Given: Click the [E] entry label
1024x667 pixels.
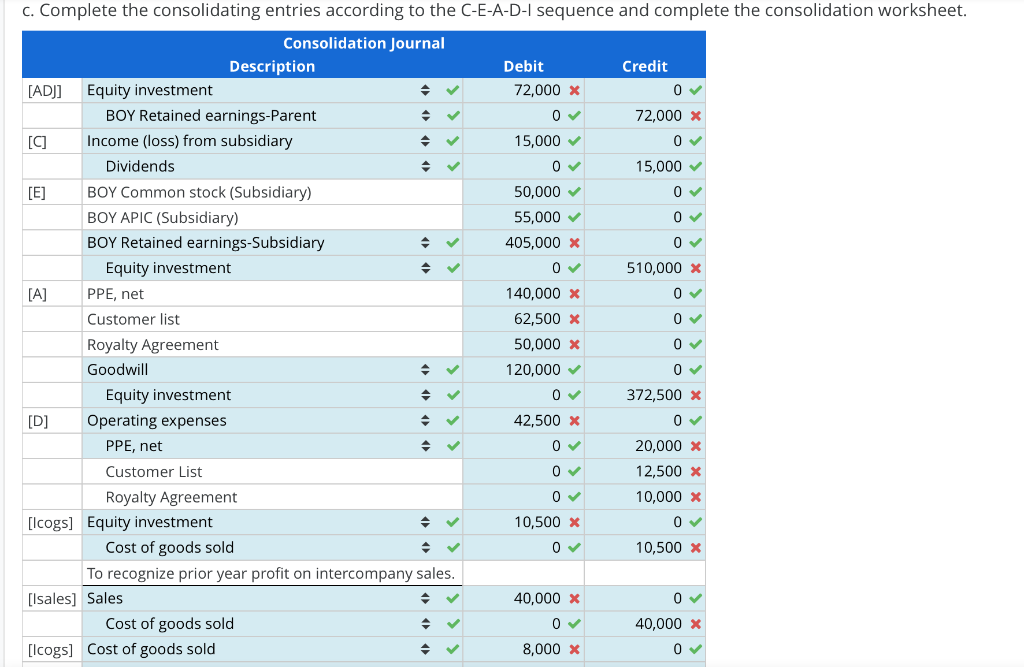Looking at the screenshot, I should coord(37,193).
